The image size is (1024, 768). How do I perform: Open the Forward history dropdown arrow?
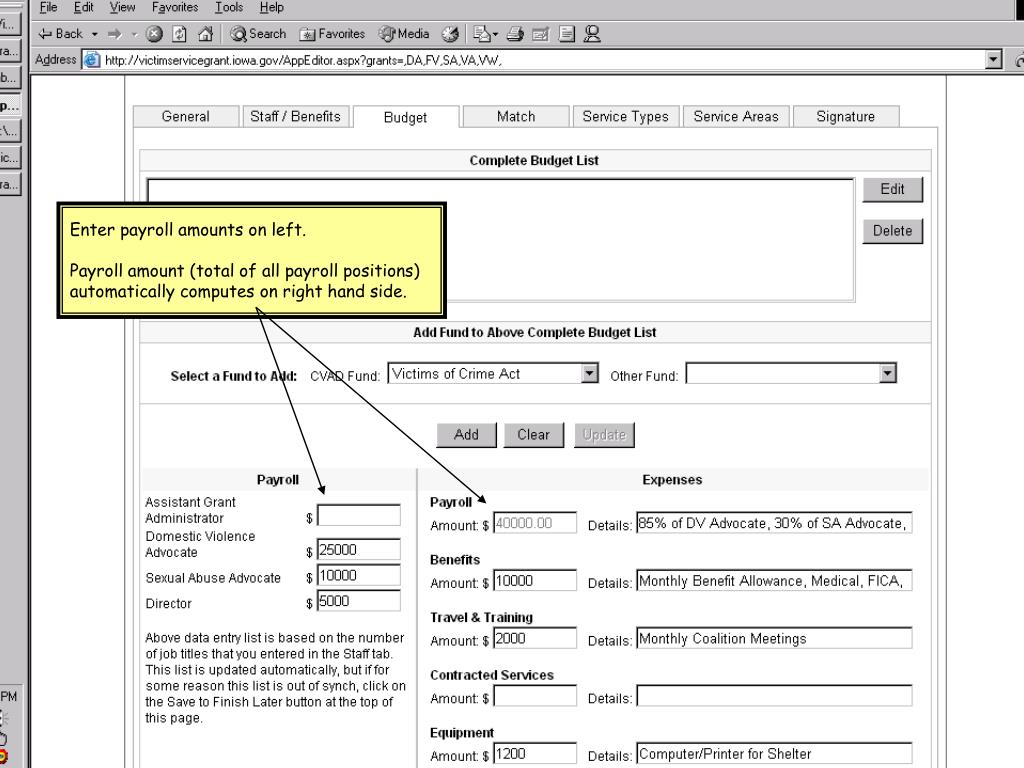tap(134, 34)
